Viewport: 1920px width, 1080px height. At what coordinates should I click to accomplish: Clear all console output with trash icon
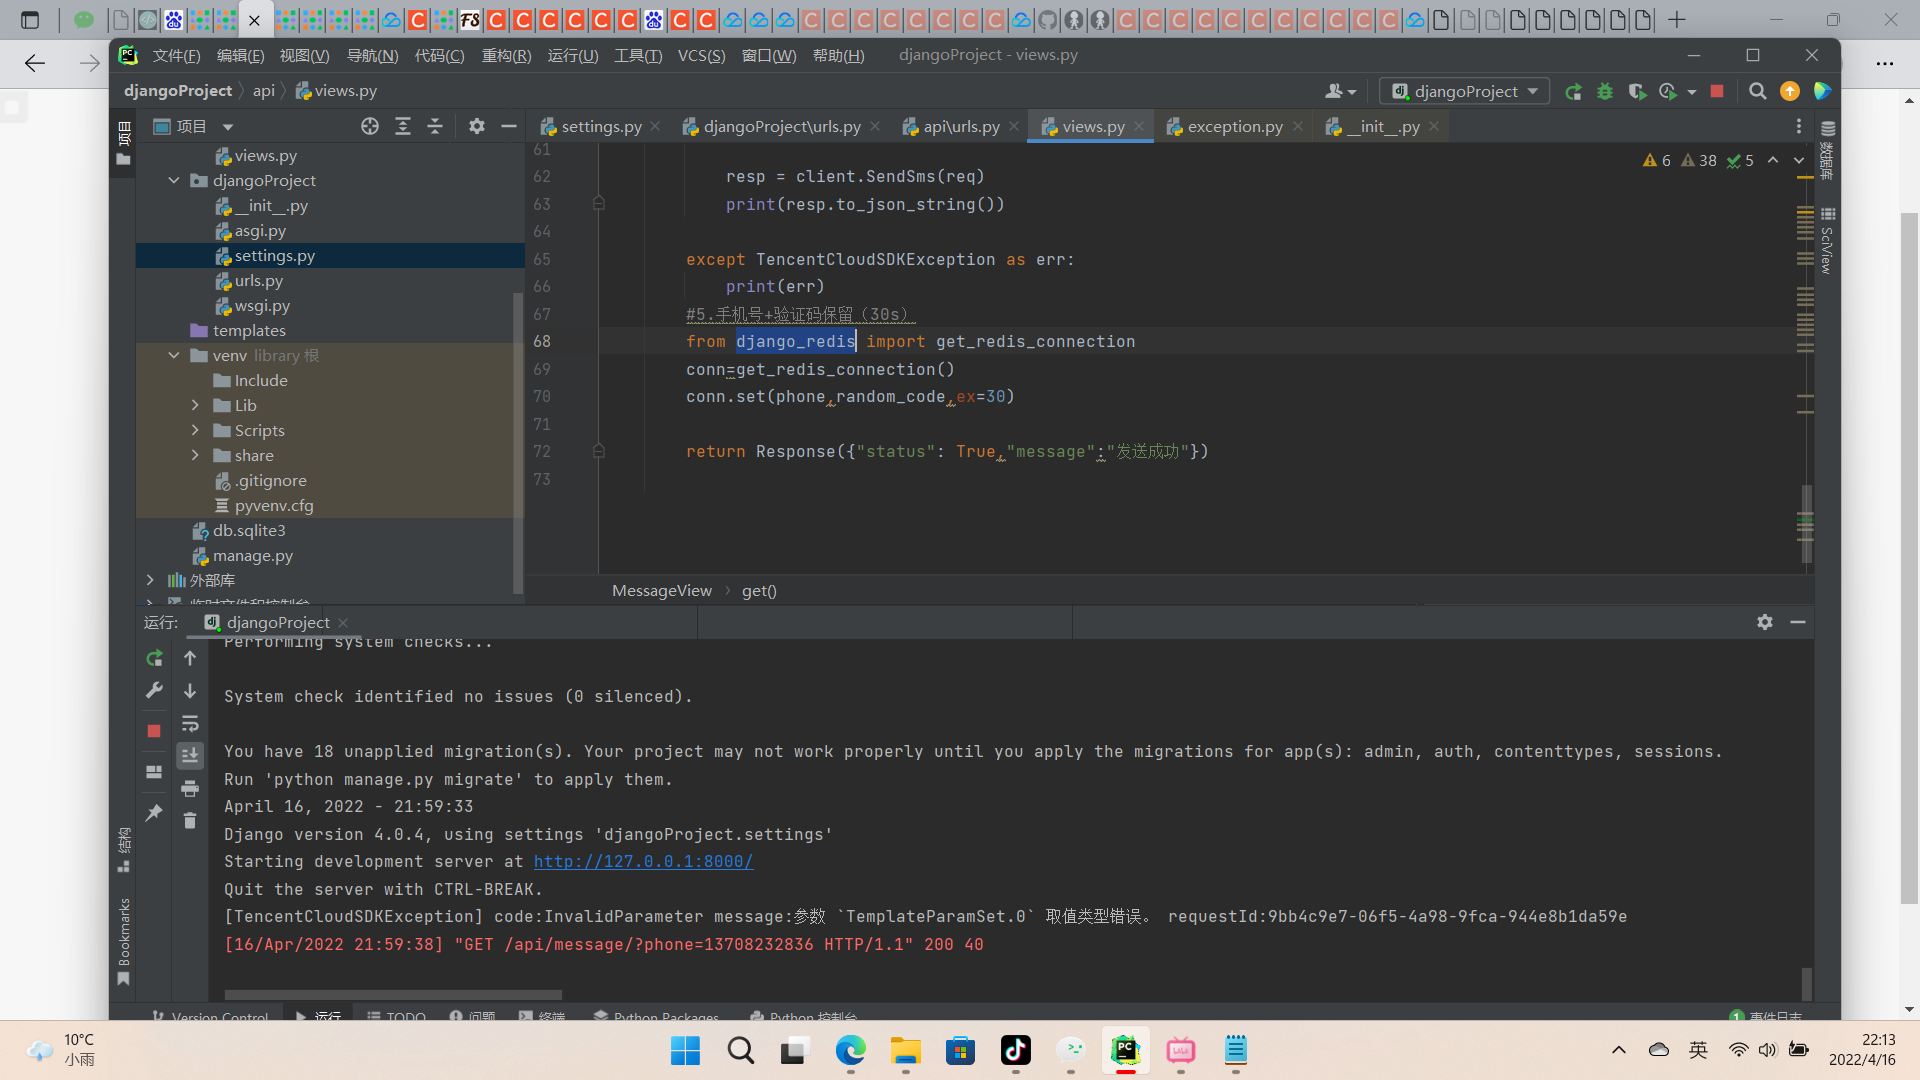point(190,821)
